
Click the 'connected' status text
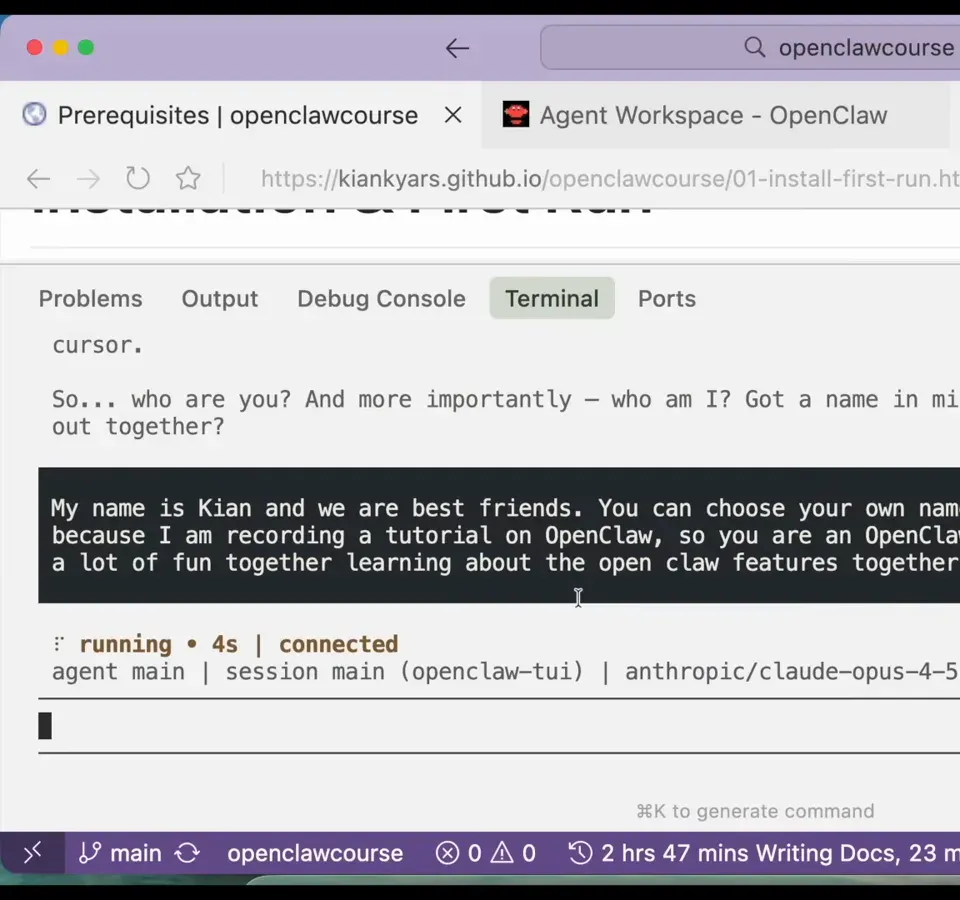339,644
